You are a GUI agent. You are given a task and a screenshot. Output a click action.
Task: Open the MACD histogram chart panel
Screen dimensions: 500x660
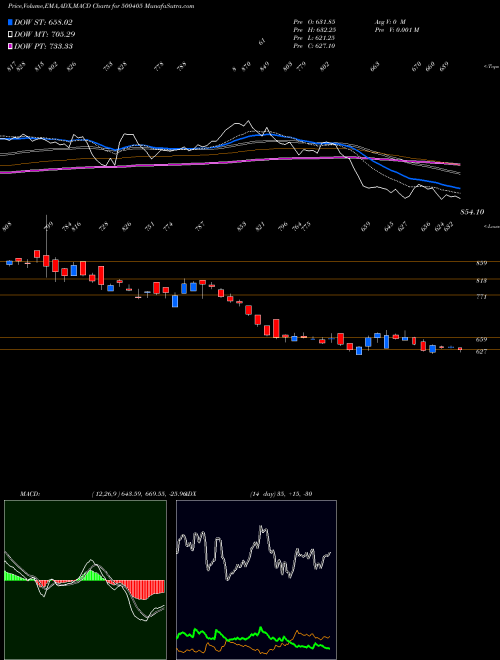click(85, 580)
